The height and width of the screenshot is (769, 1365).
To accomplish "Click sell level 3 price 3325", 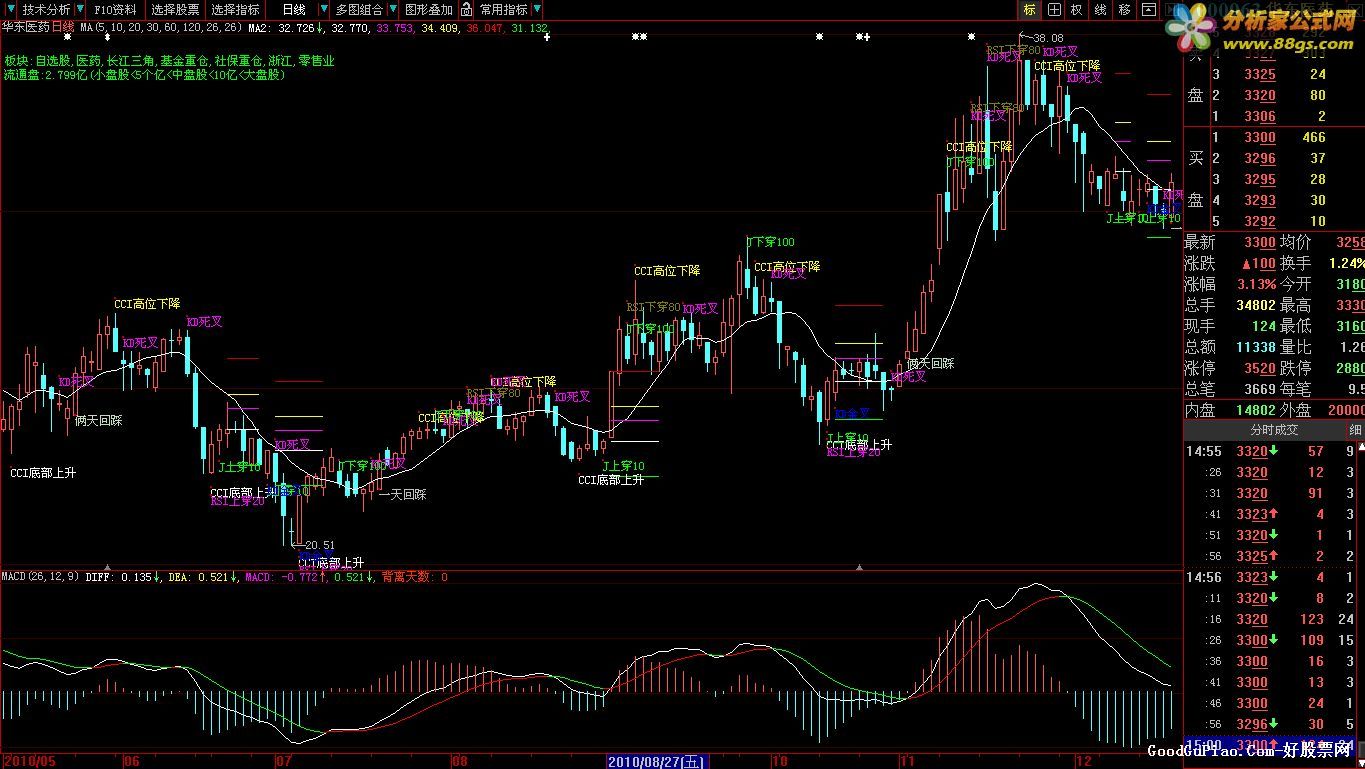I will (x=1259, y=74).
